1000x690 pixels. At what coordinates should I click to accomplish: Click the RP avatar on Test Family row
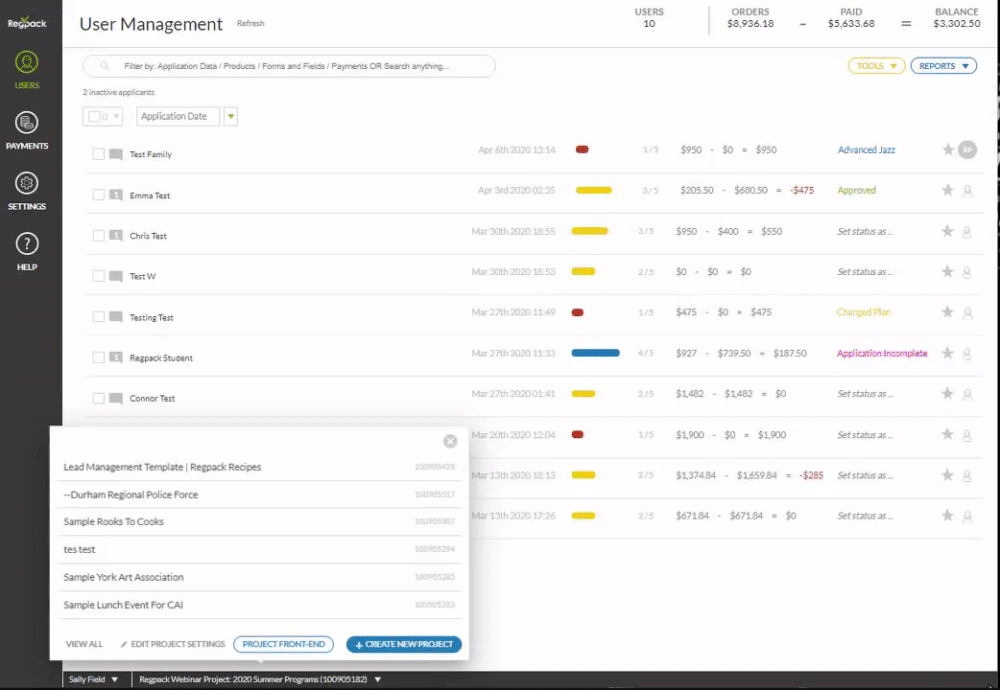(967, 150)
